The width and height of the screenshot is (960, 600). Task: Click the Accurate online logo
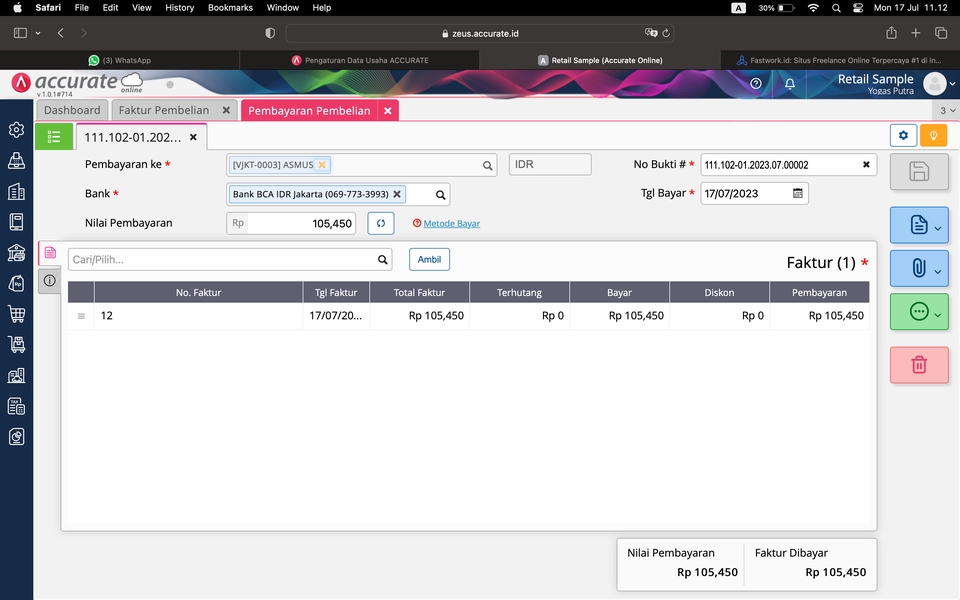(78, 83)
